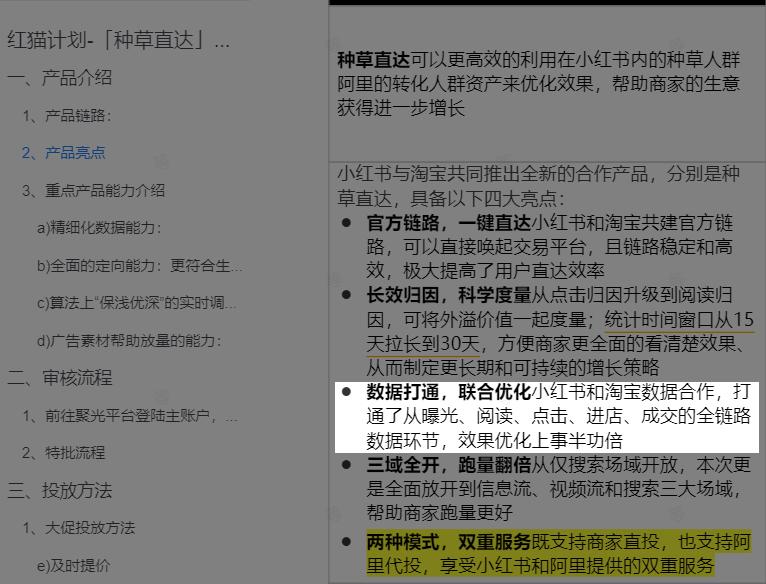Click text 获得进一步增长
Screen dimensions: 766x584
(x=401, y=108)
